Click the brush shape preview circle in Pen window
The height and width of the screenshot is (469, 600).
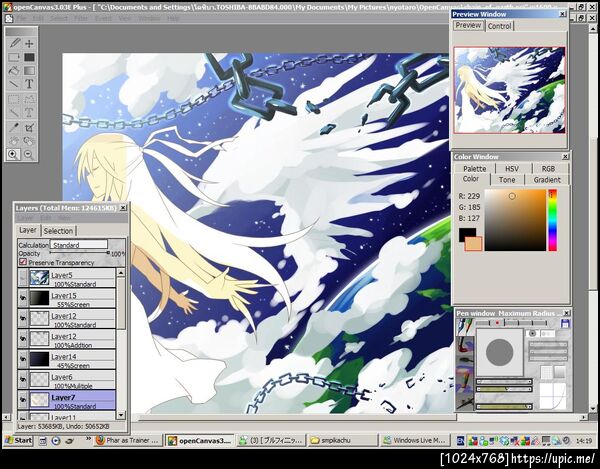tap(499, 352)
